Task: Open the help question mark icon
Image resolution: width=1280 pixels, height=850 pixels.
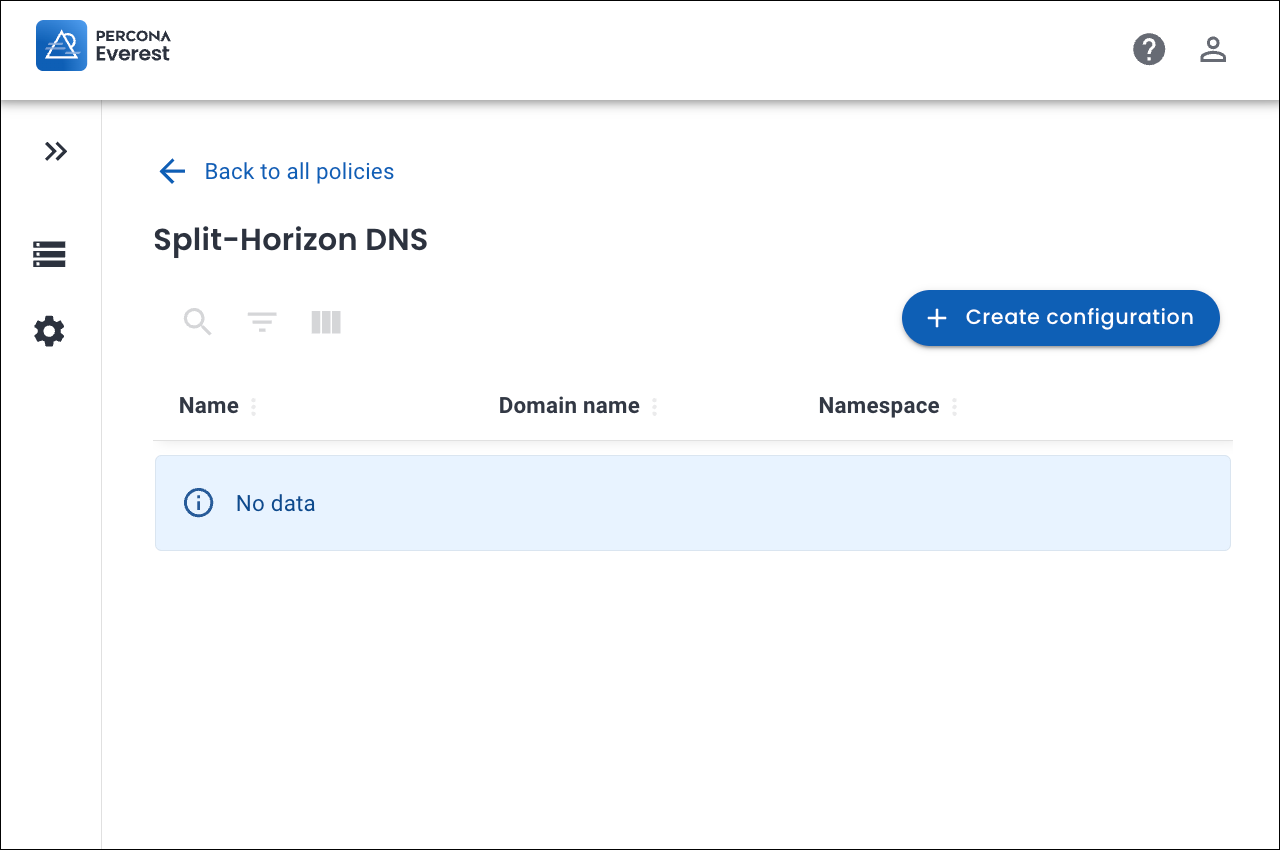Action: (x=1149, y=49)
